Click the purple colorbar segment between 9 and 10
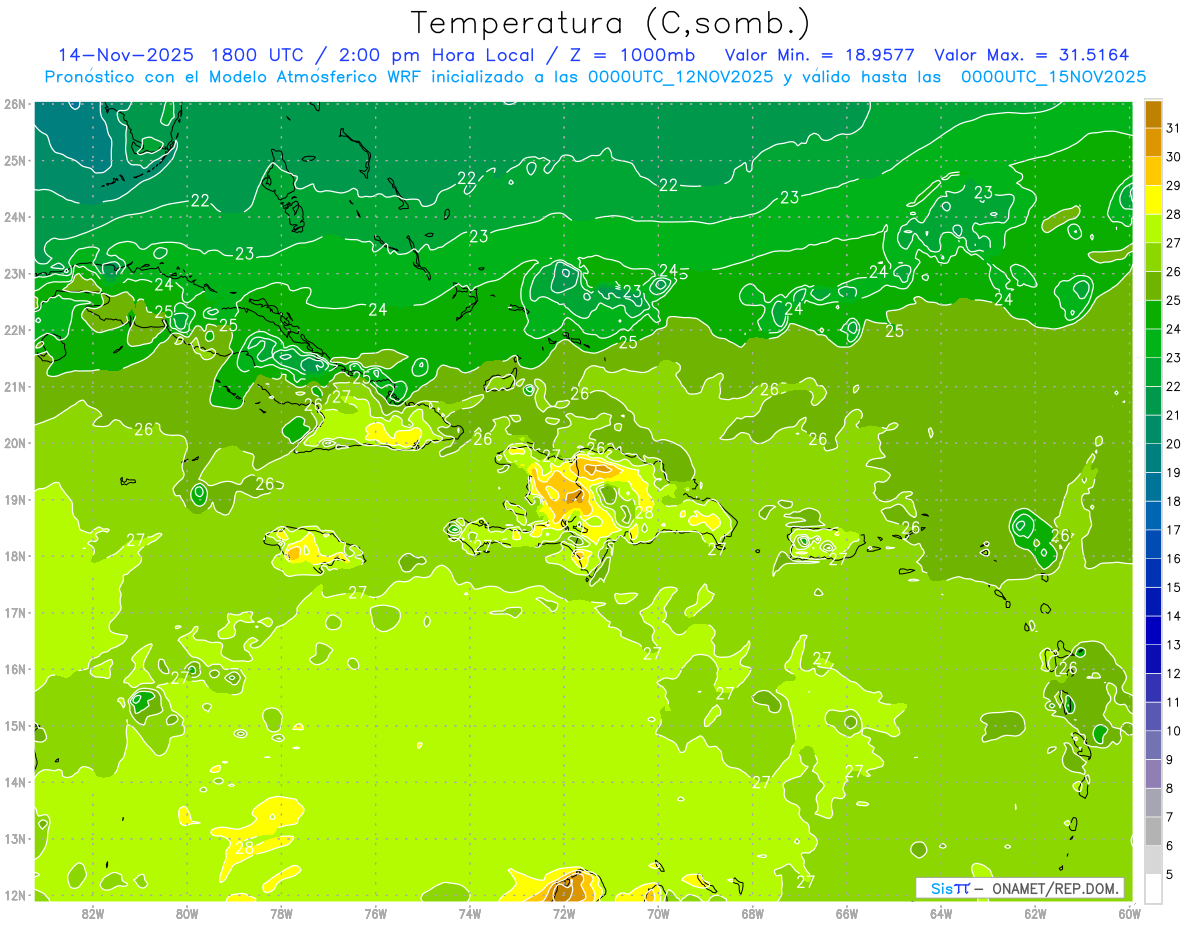The height and width of the screenshot is (927, 1200). [1153, 745]
